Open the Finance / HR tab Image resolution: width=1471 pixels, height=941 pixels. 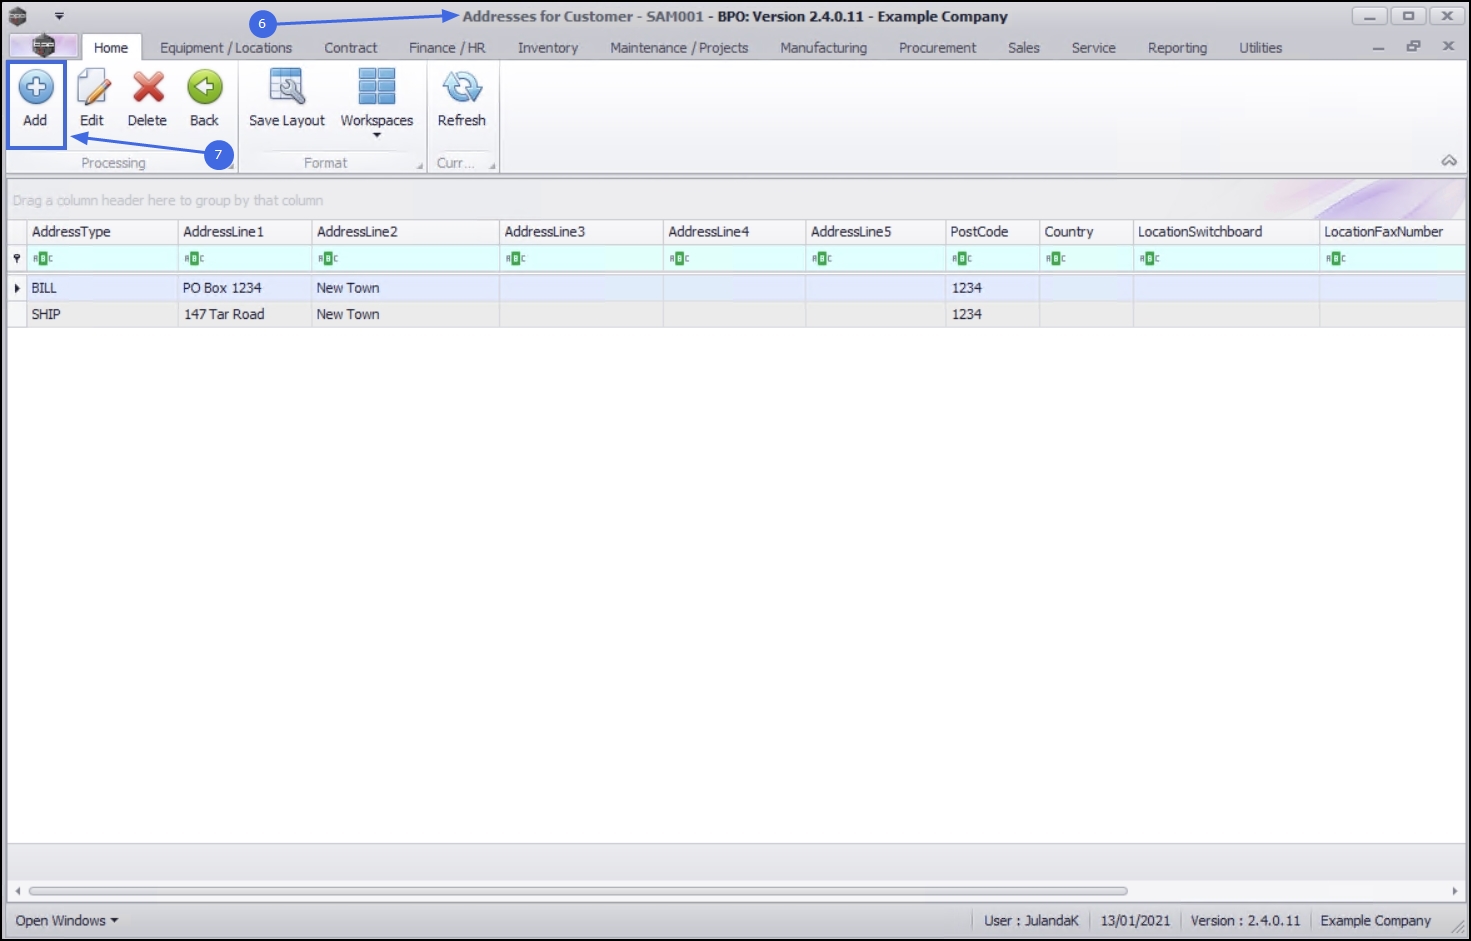click(x=447, y=48)
